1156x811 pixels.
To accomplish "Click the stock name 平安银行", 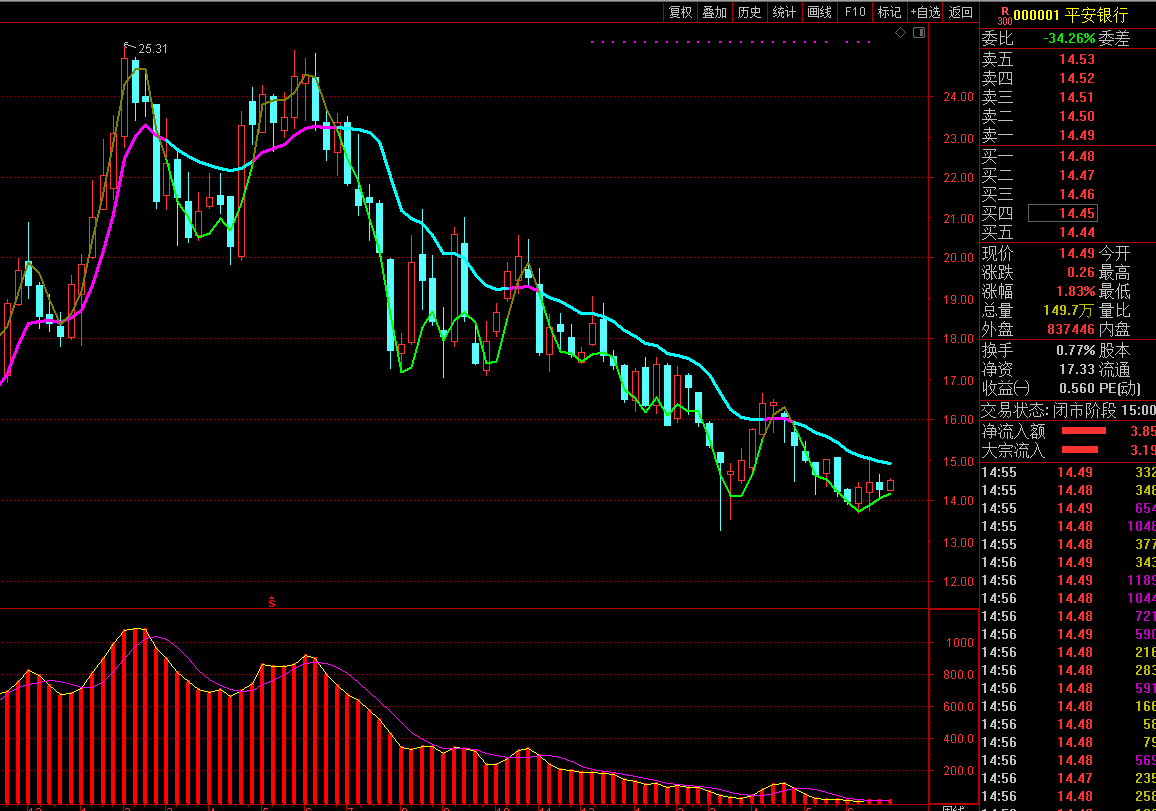I will point(1095,15).
